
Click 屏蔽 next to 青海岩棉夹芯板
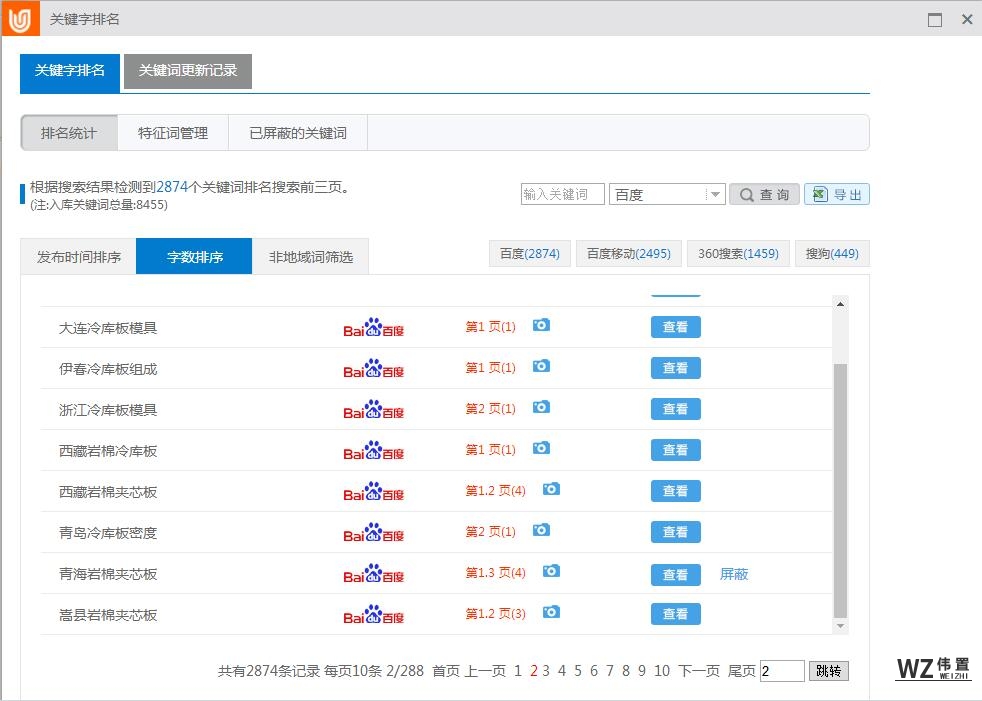pyautogui.click(x=734, y=574)
